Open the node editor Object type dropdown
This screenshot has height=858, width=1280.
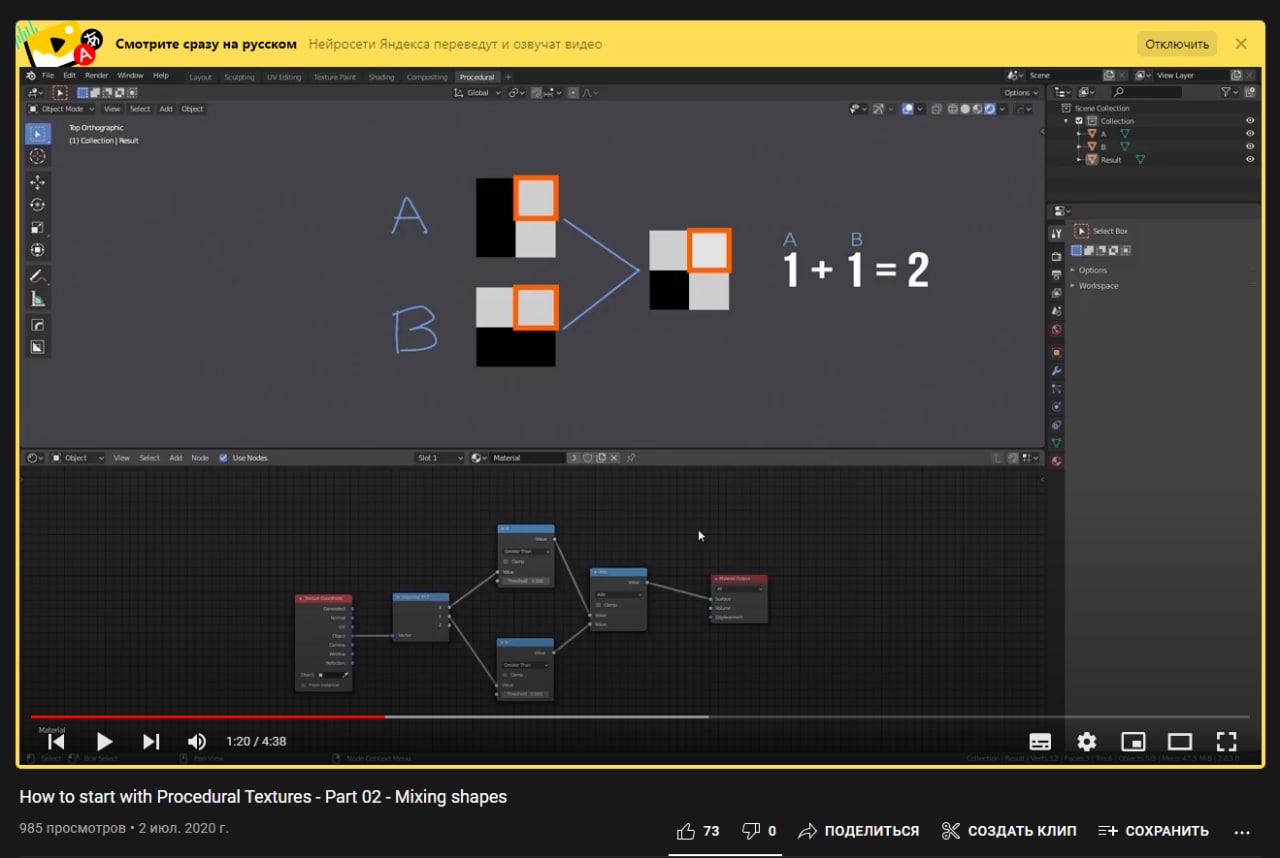click(x=78, y=458)
